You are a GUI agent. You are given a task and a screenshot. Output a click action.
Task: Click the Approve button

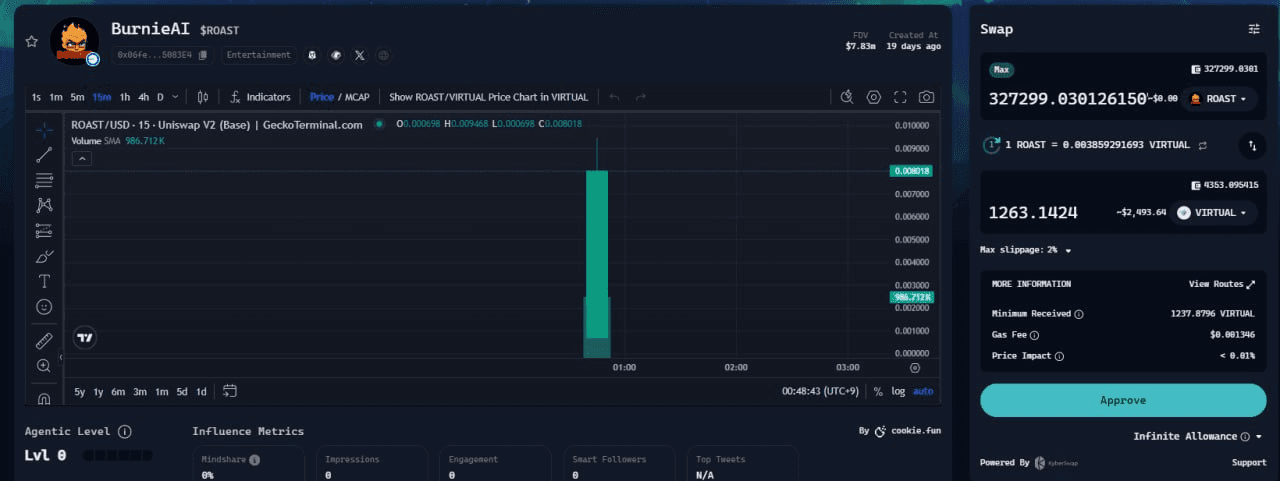coord(1123,400)
